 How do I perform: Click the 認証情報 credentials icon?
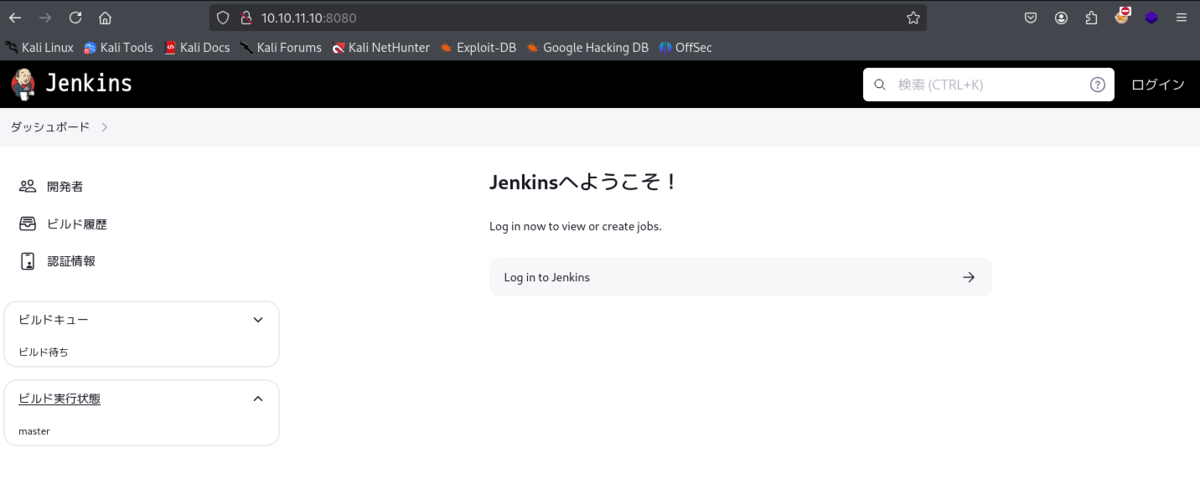pyautogui.click(x=28, y=261)
